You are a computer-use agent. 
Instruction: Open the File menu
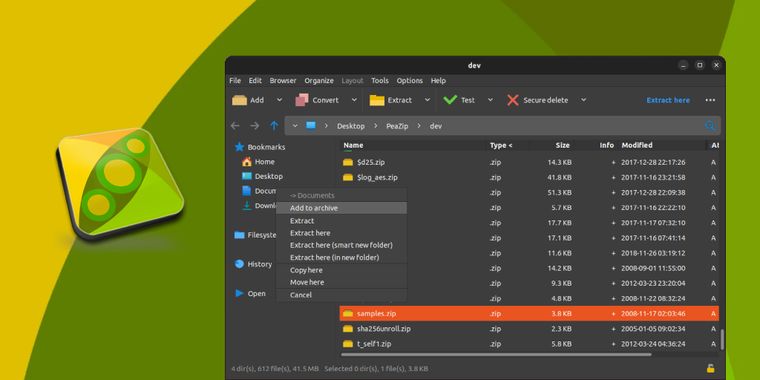coord(235,81)
